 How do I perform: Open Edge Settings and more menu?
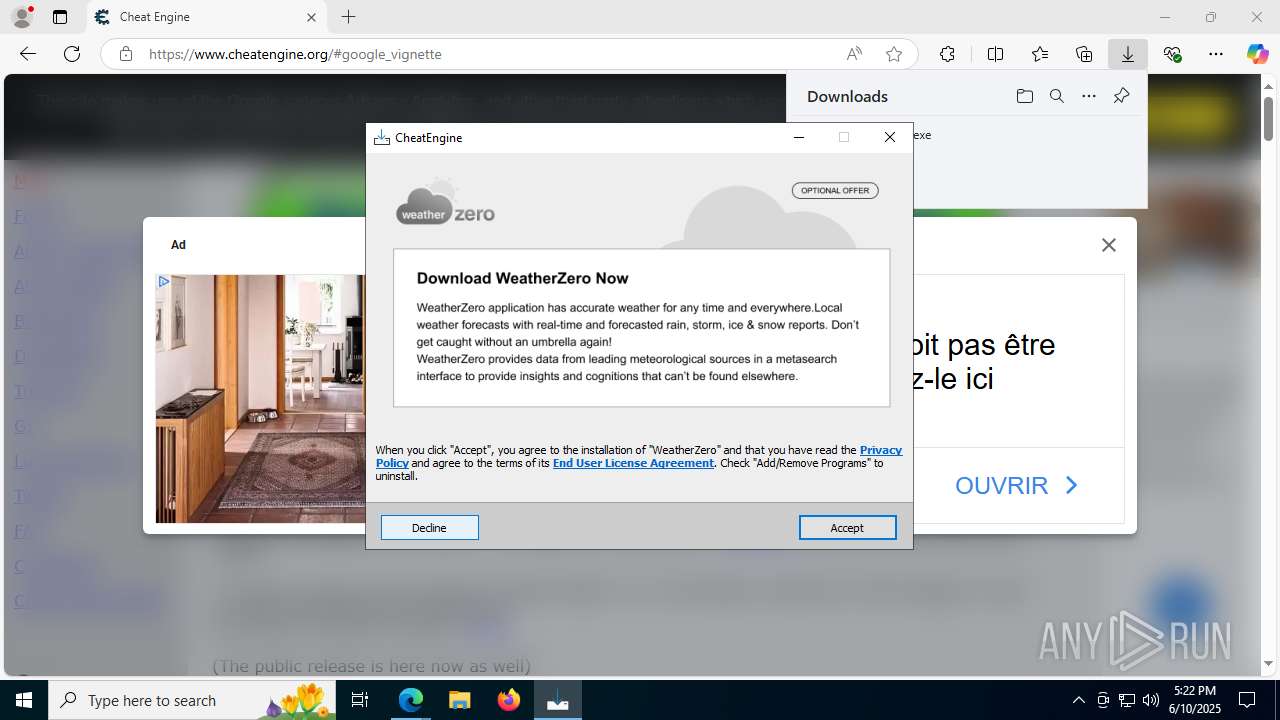coord(1215,54)
